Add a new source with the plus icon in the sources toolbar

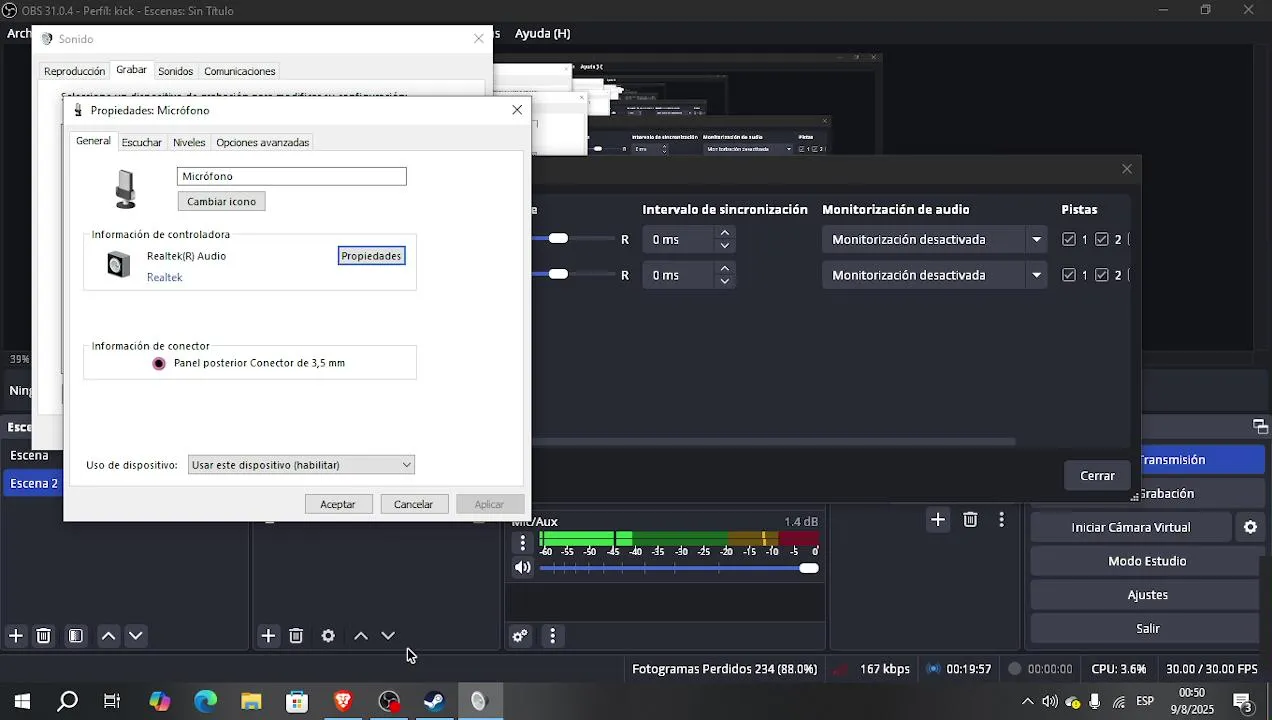click(x=268, y=636)
